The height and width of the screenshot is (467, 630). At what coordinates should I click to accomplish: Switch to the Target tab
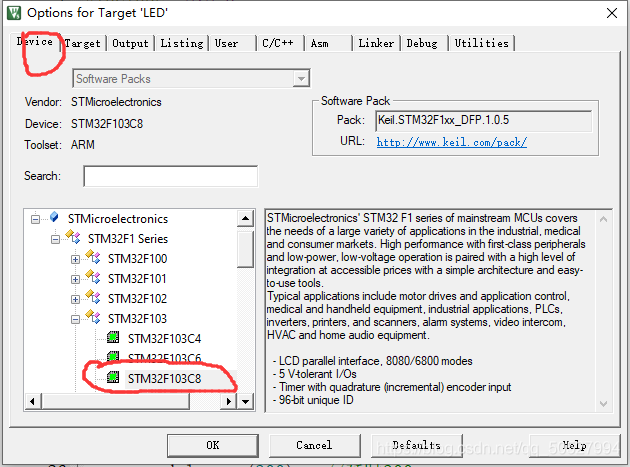tap(83, 43)
